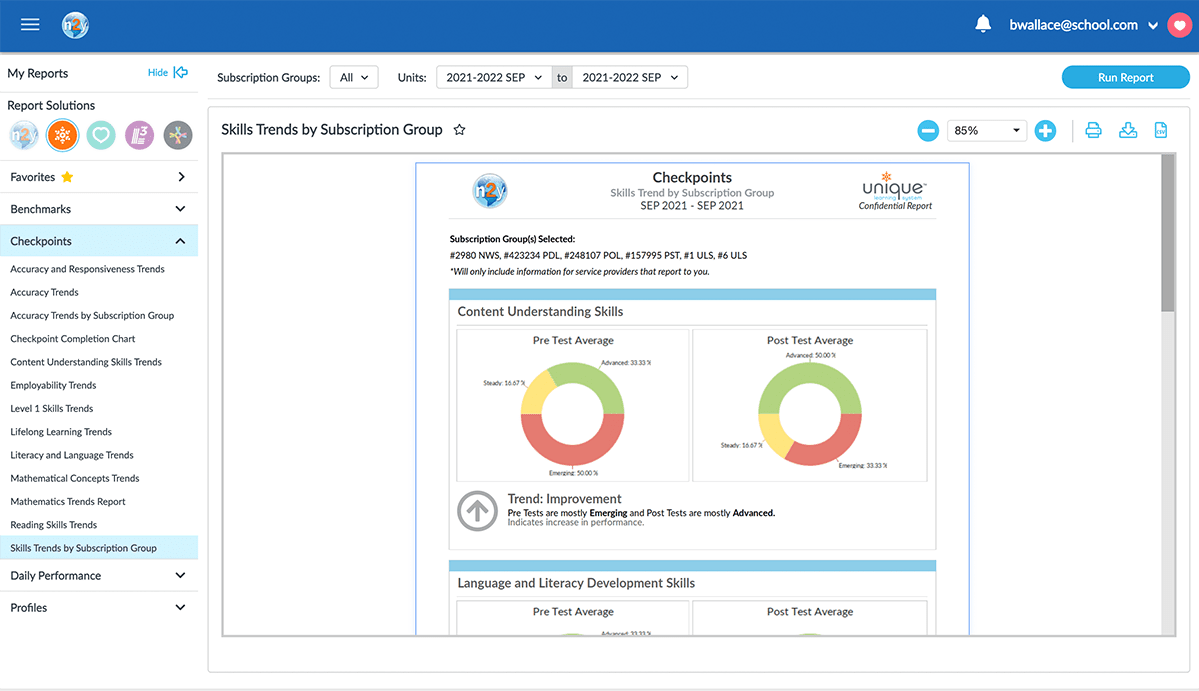Zoom in with the plus button

[1045, 131]
